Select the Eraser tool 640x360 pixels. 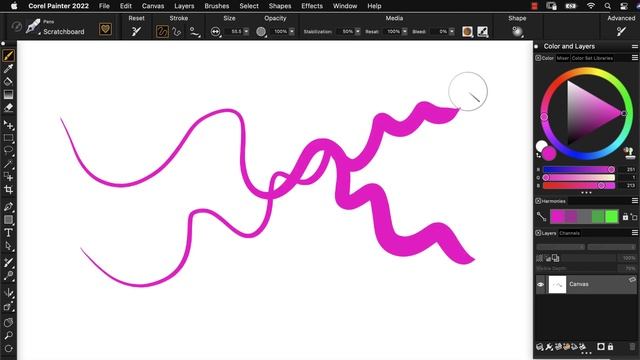tap(8, 107)
